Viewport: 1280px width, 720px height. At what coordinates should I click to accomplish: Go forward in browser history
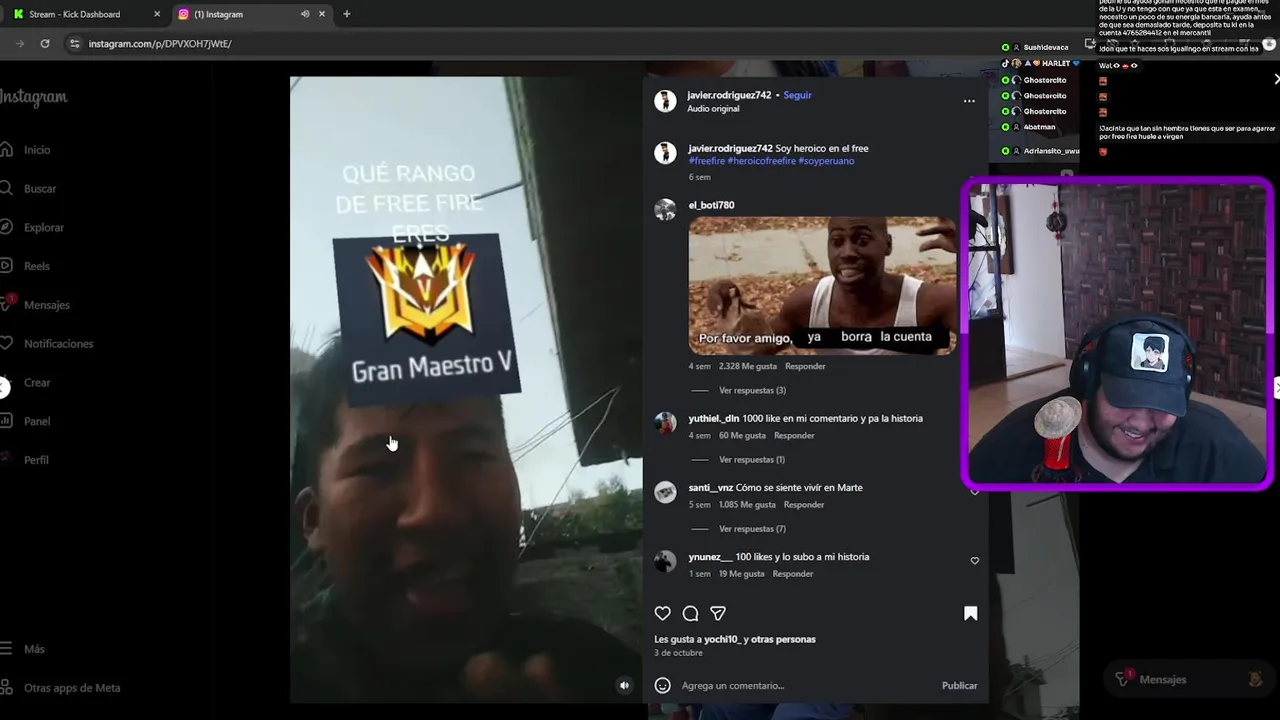[20, 44]
